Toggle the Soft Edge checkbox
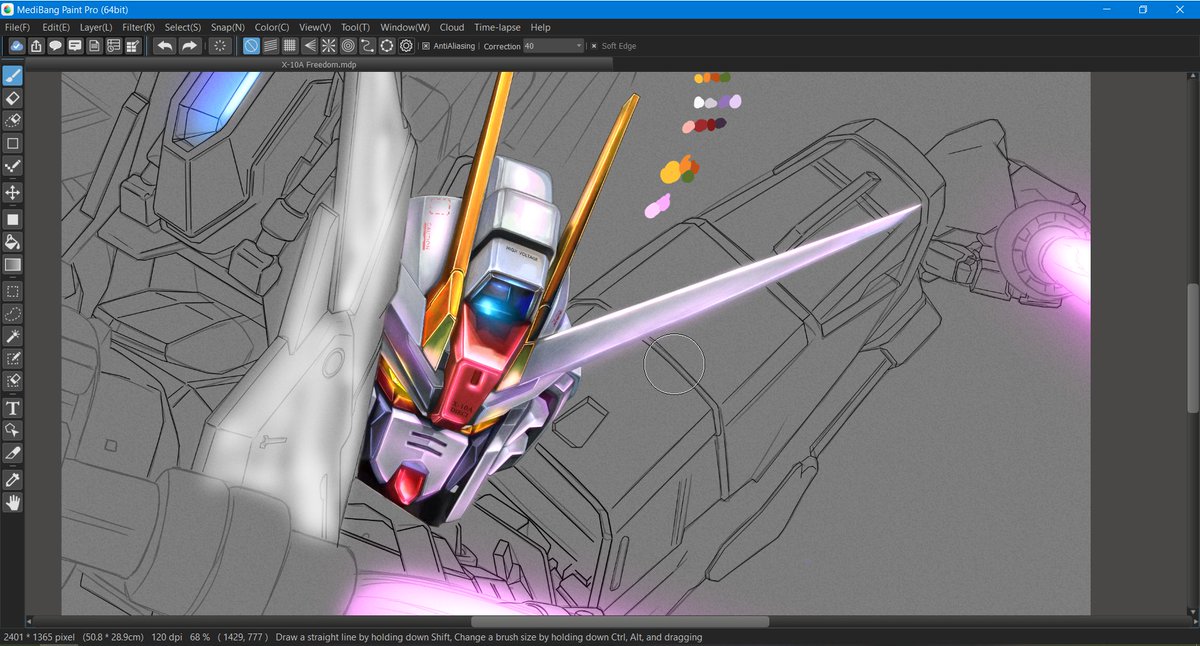 pyautogui.click(x=593, y=46)
